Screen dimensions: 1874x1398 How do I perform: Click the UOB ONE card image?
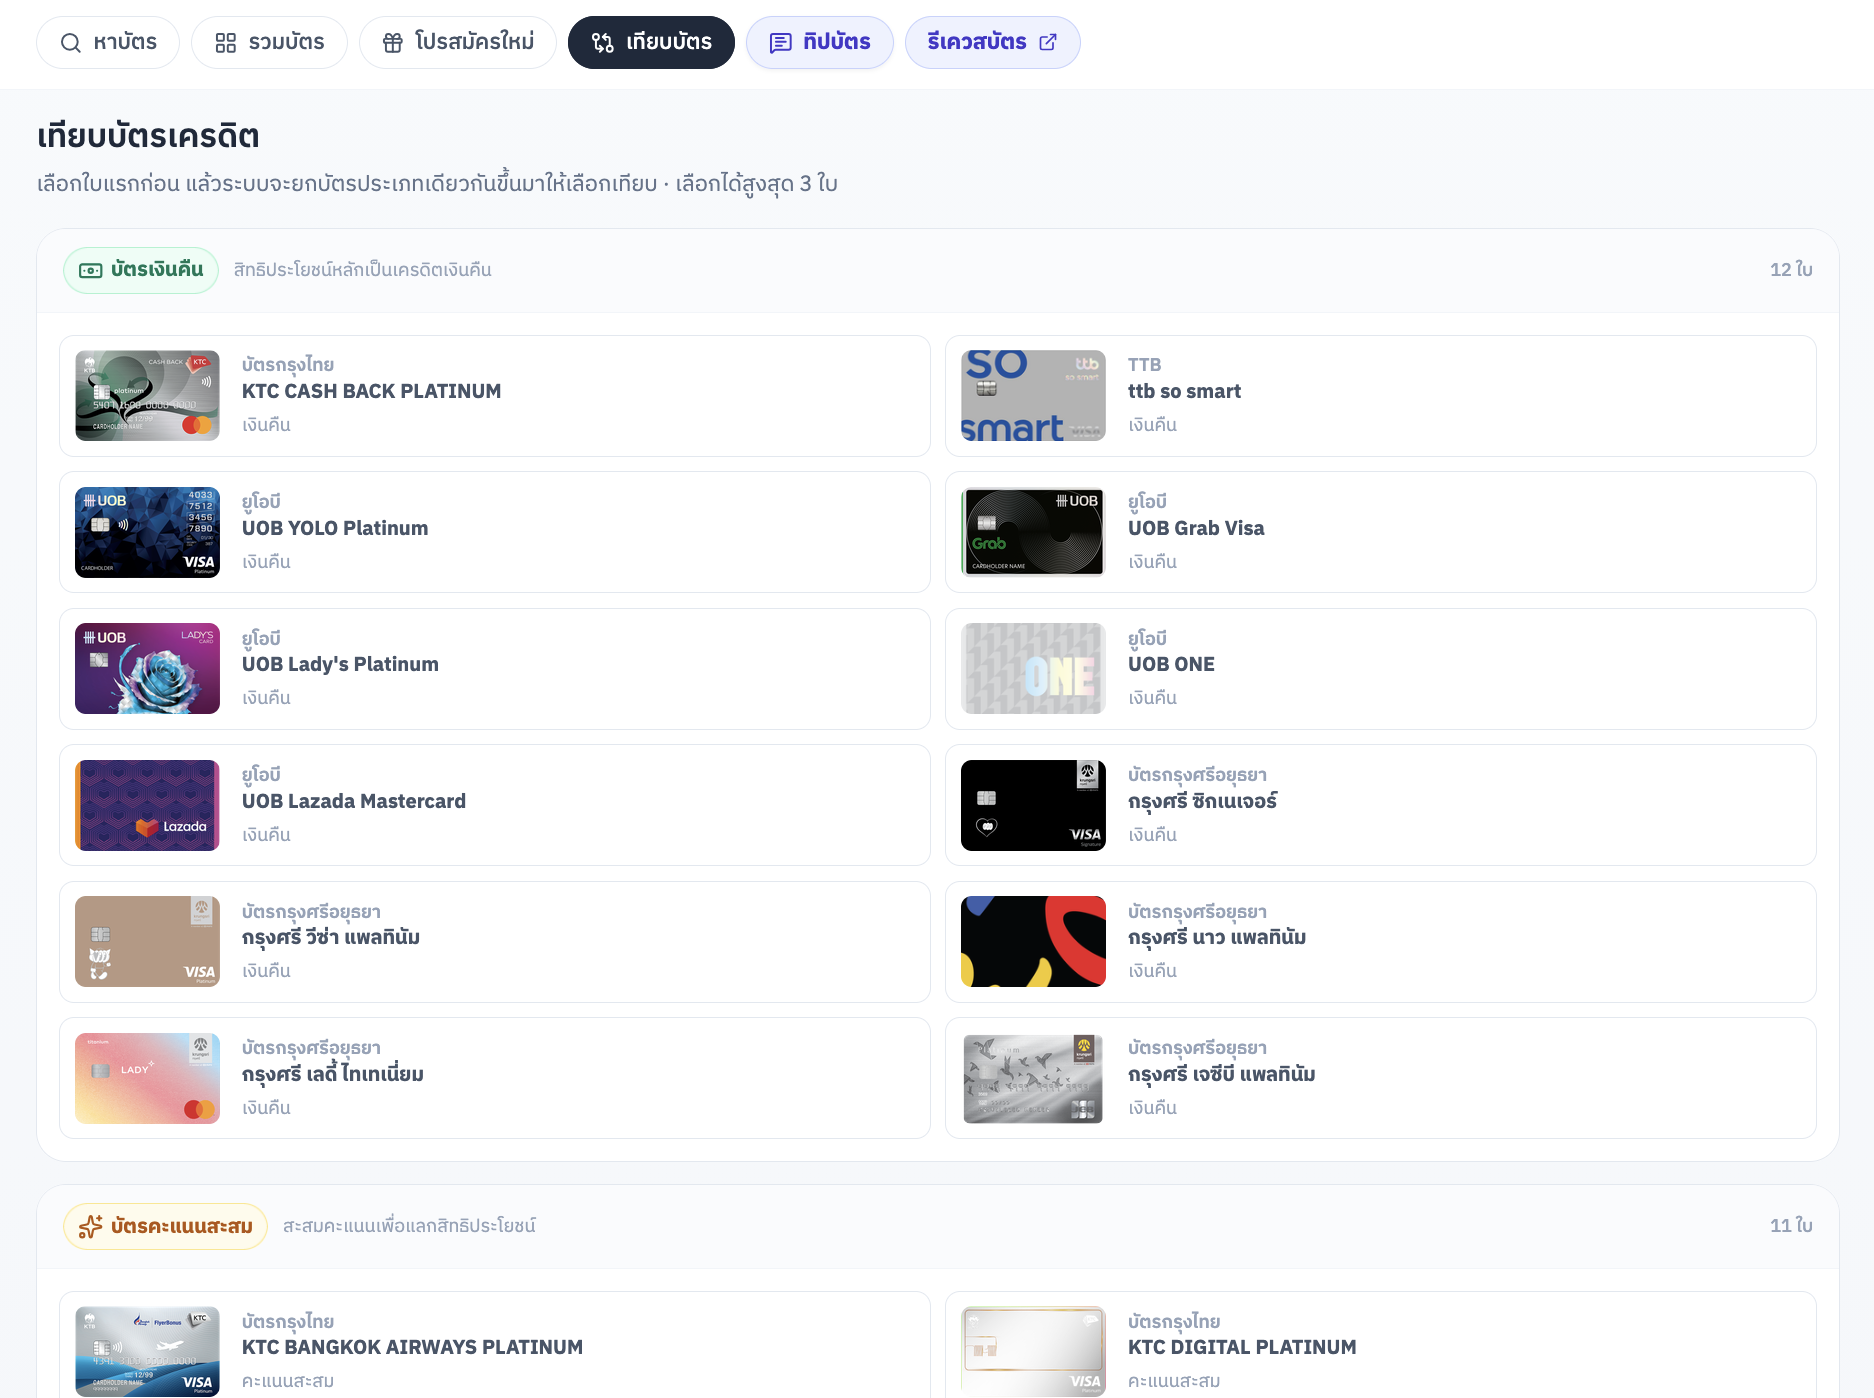tap(1033, 669)
